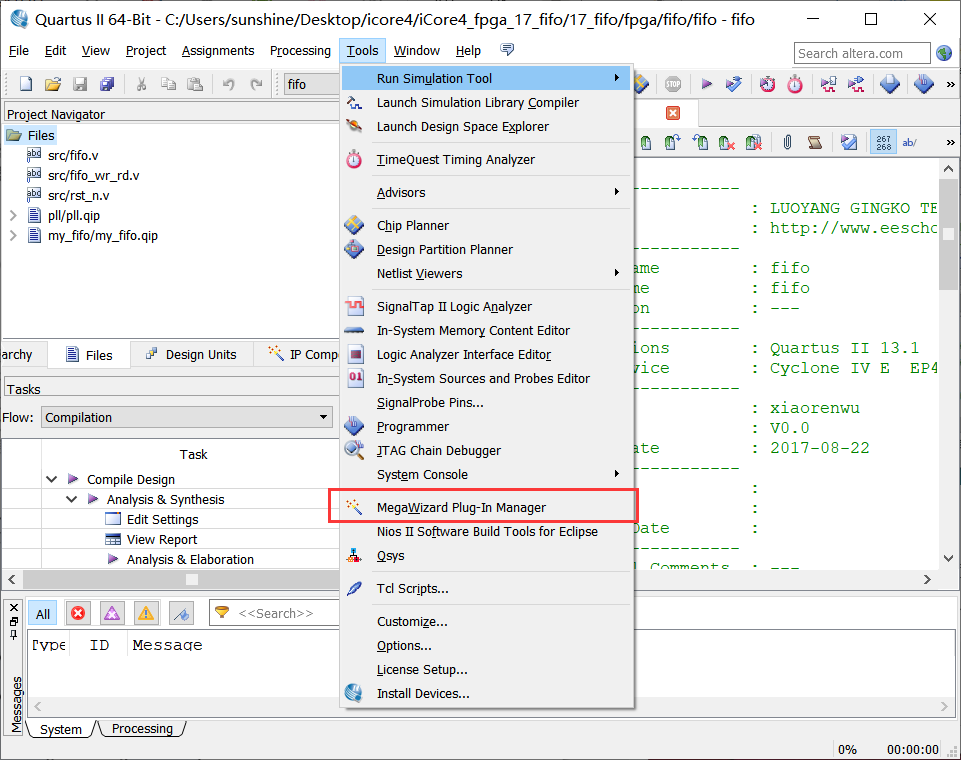Open Programmer from the Tools menu
The width and height of the screenshot is (961, 760).
(x=412, y=427)
